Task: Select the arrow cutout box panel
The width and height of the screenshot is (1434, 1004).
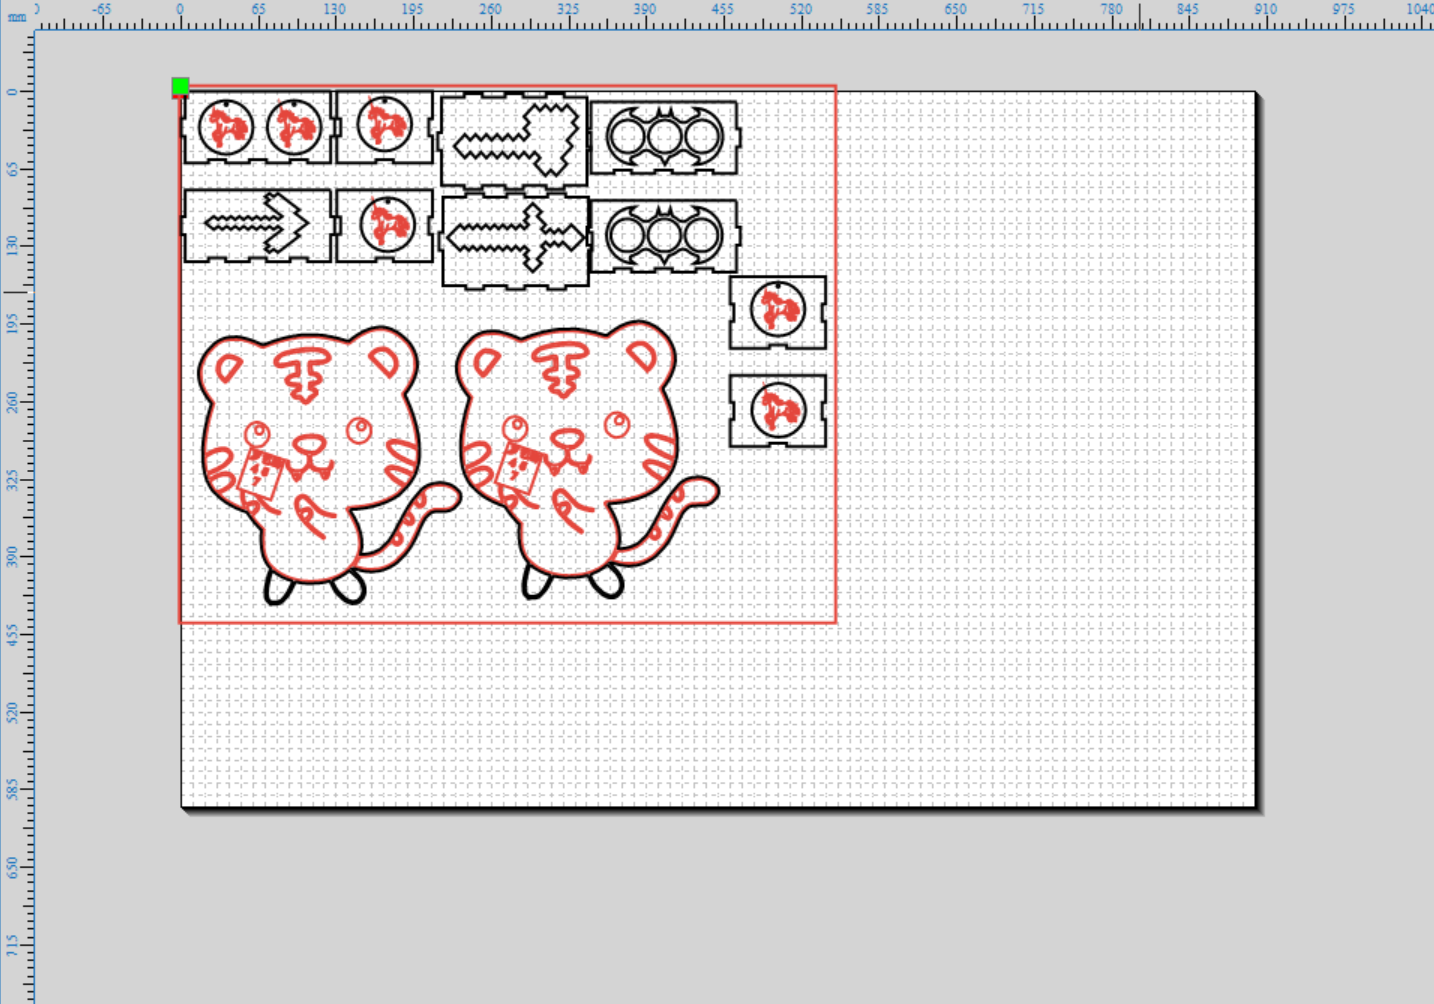Action: (257, 225)
